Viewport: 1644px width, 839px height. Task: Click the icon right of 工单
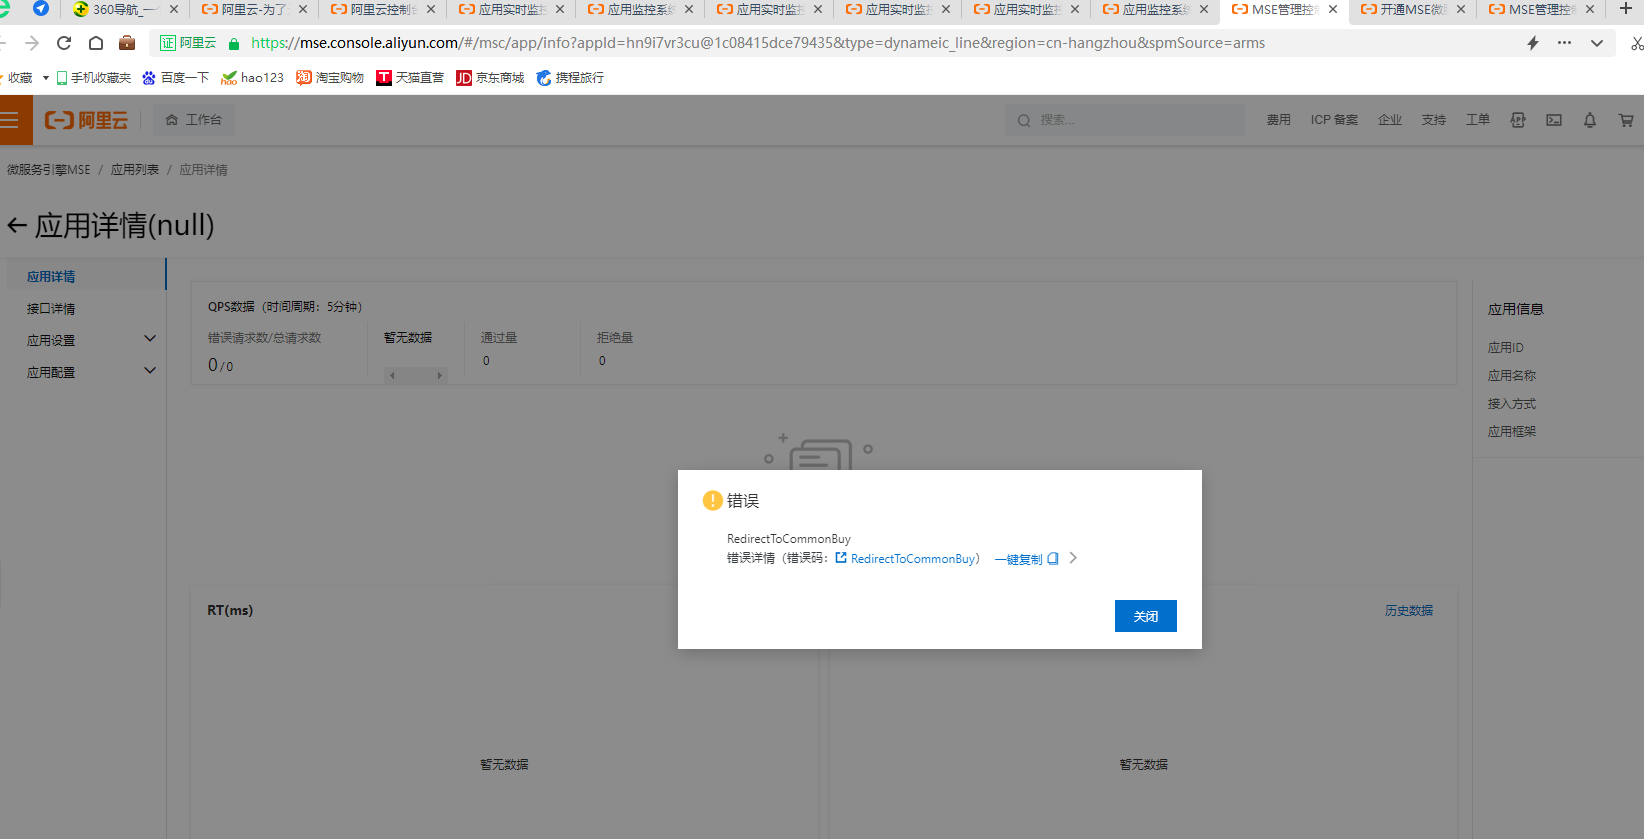(1518, 120)
